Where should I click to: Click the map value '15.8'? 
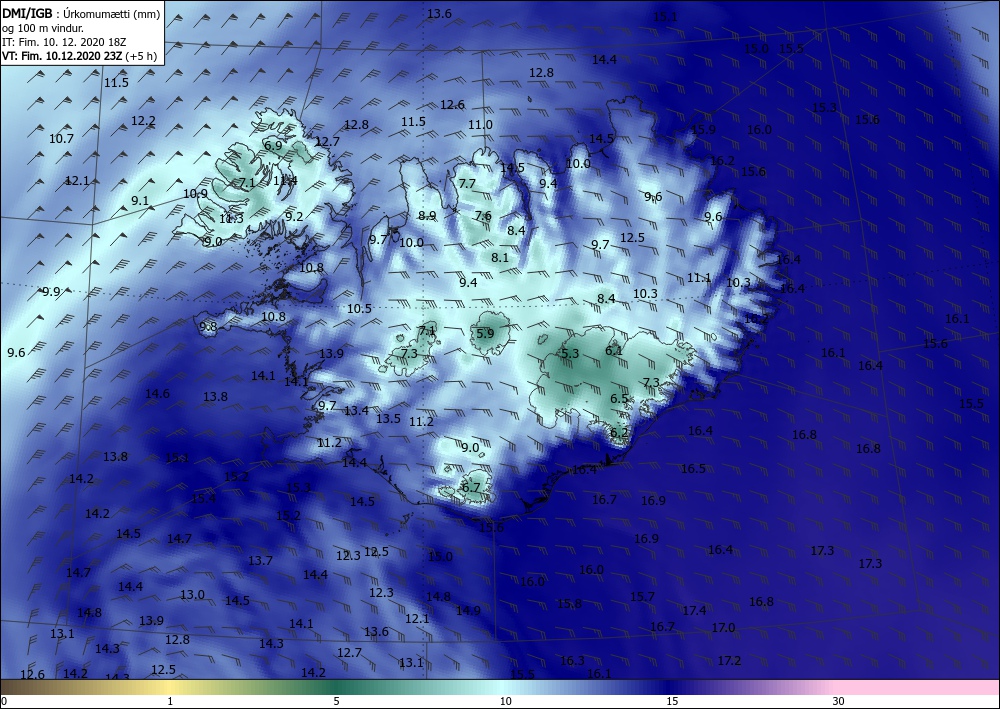pos(570,604)
